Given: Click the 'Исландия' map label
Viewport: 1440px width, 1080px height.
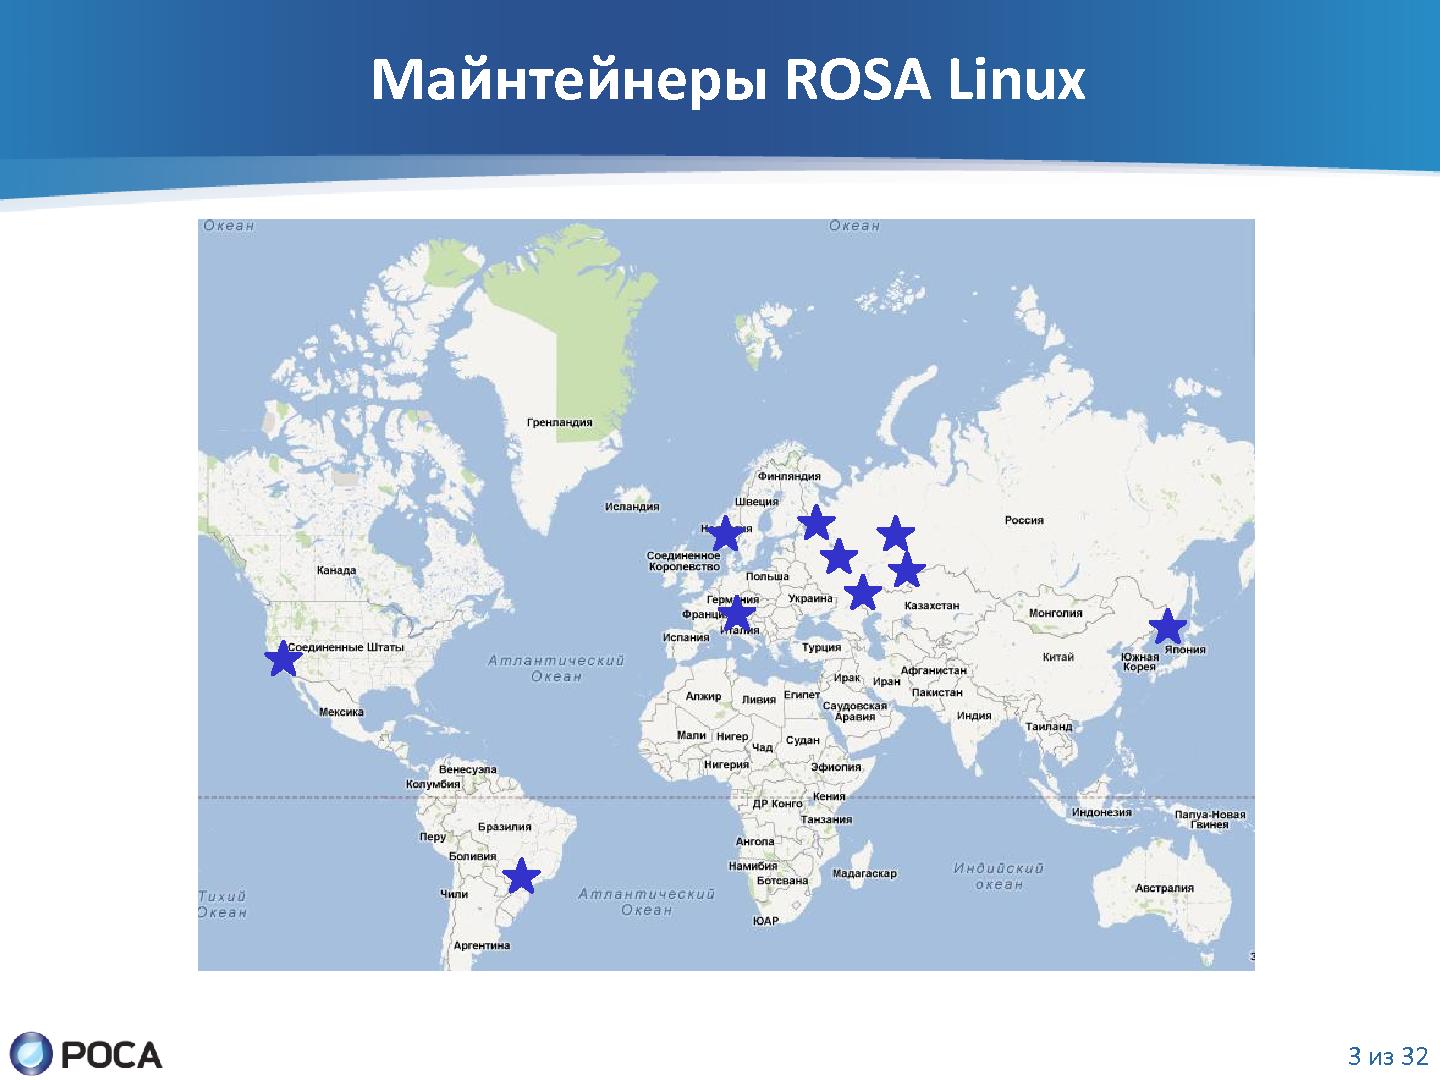Looking at the screenshot, I should click(632, 507).
